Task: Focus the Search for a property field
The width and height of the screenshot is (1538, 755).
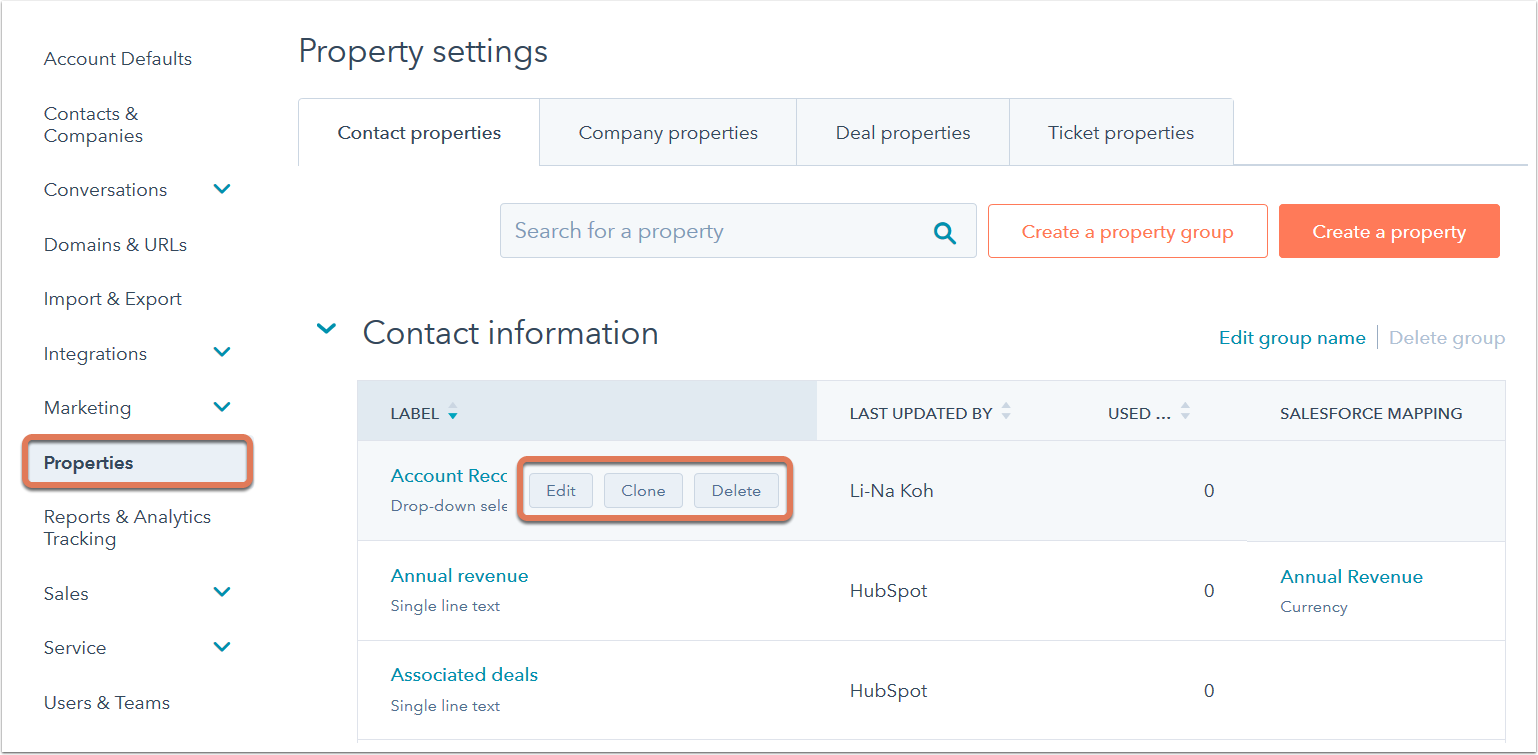Action: 738,231
